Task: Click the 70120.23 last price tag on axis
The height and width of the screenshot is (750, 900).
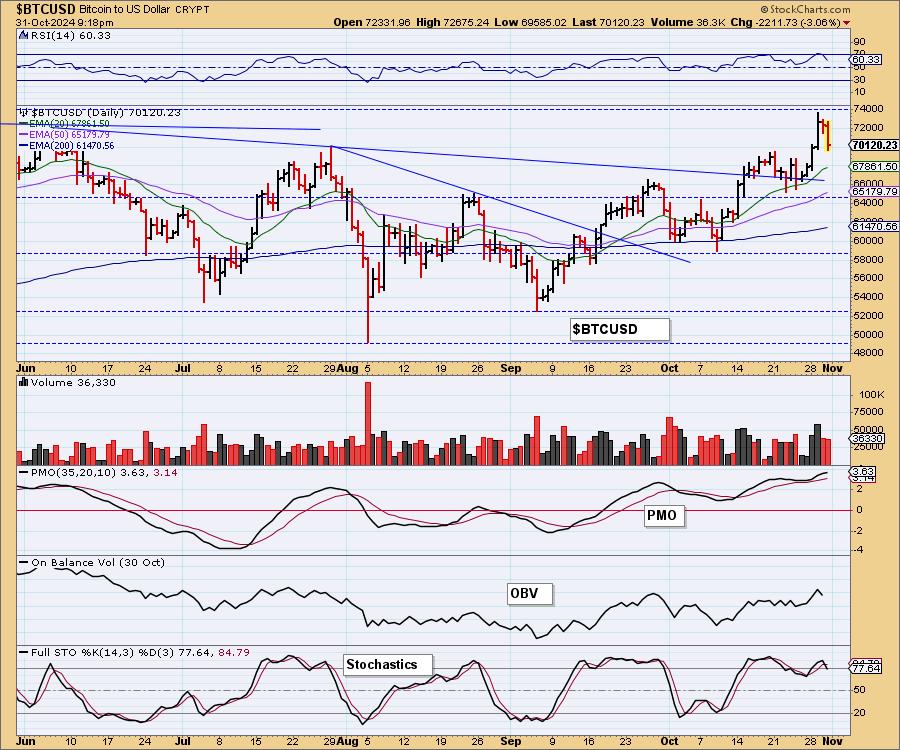Action: coord(875,146)
